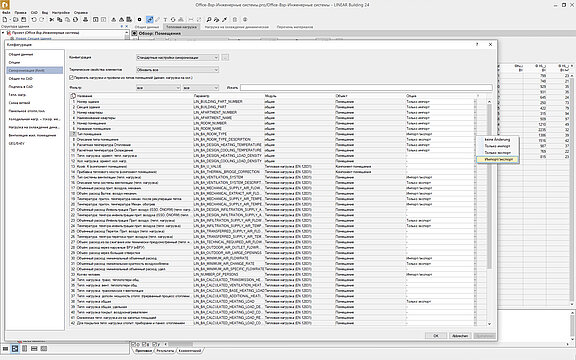Click the LINEAR application logo icon

tap(5, 5)
